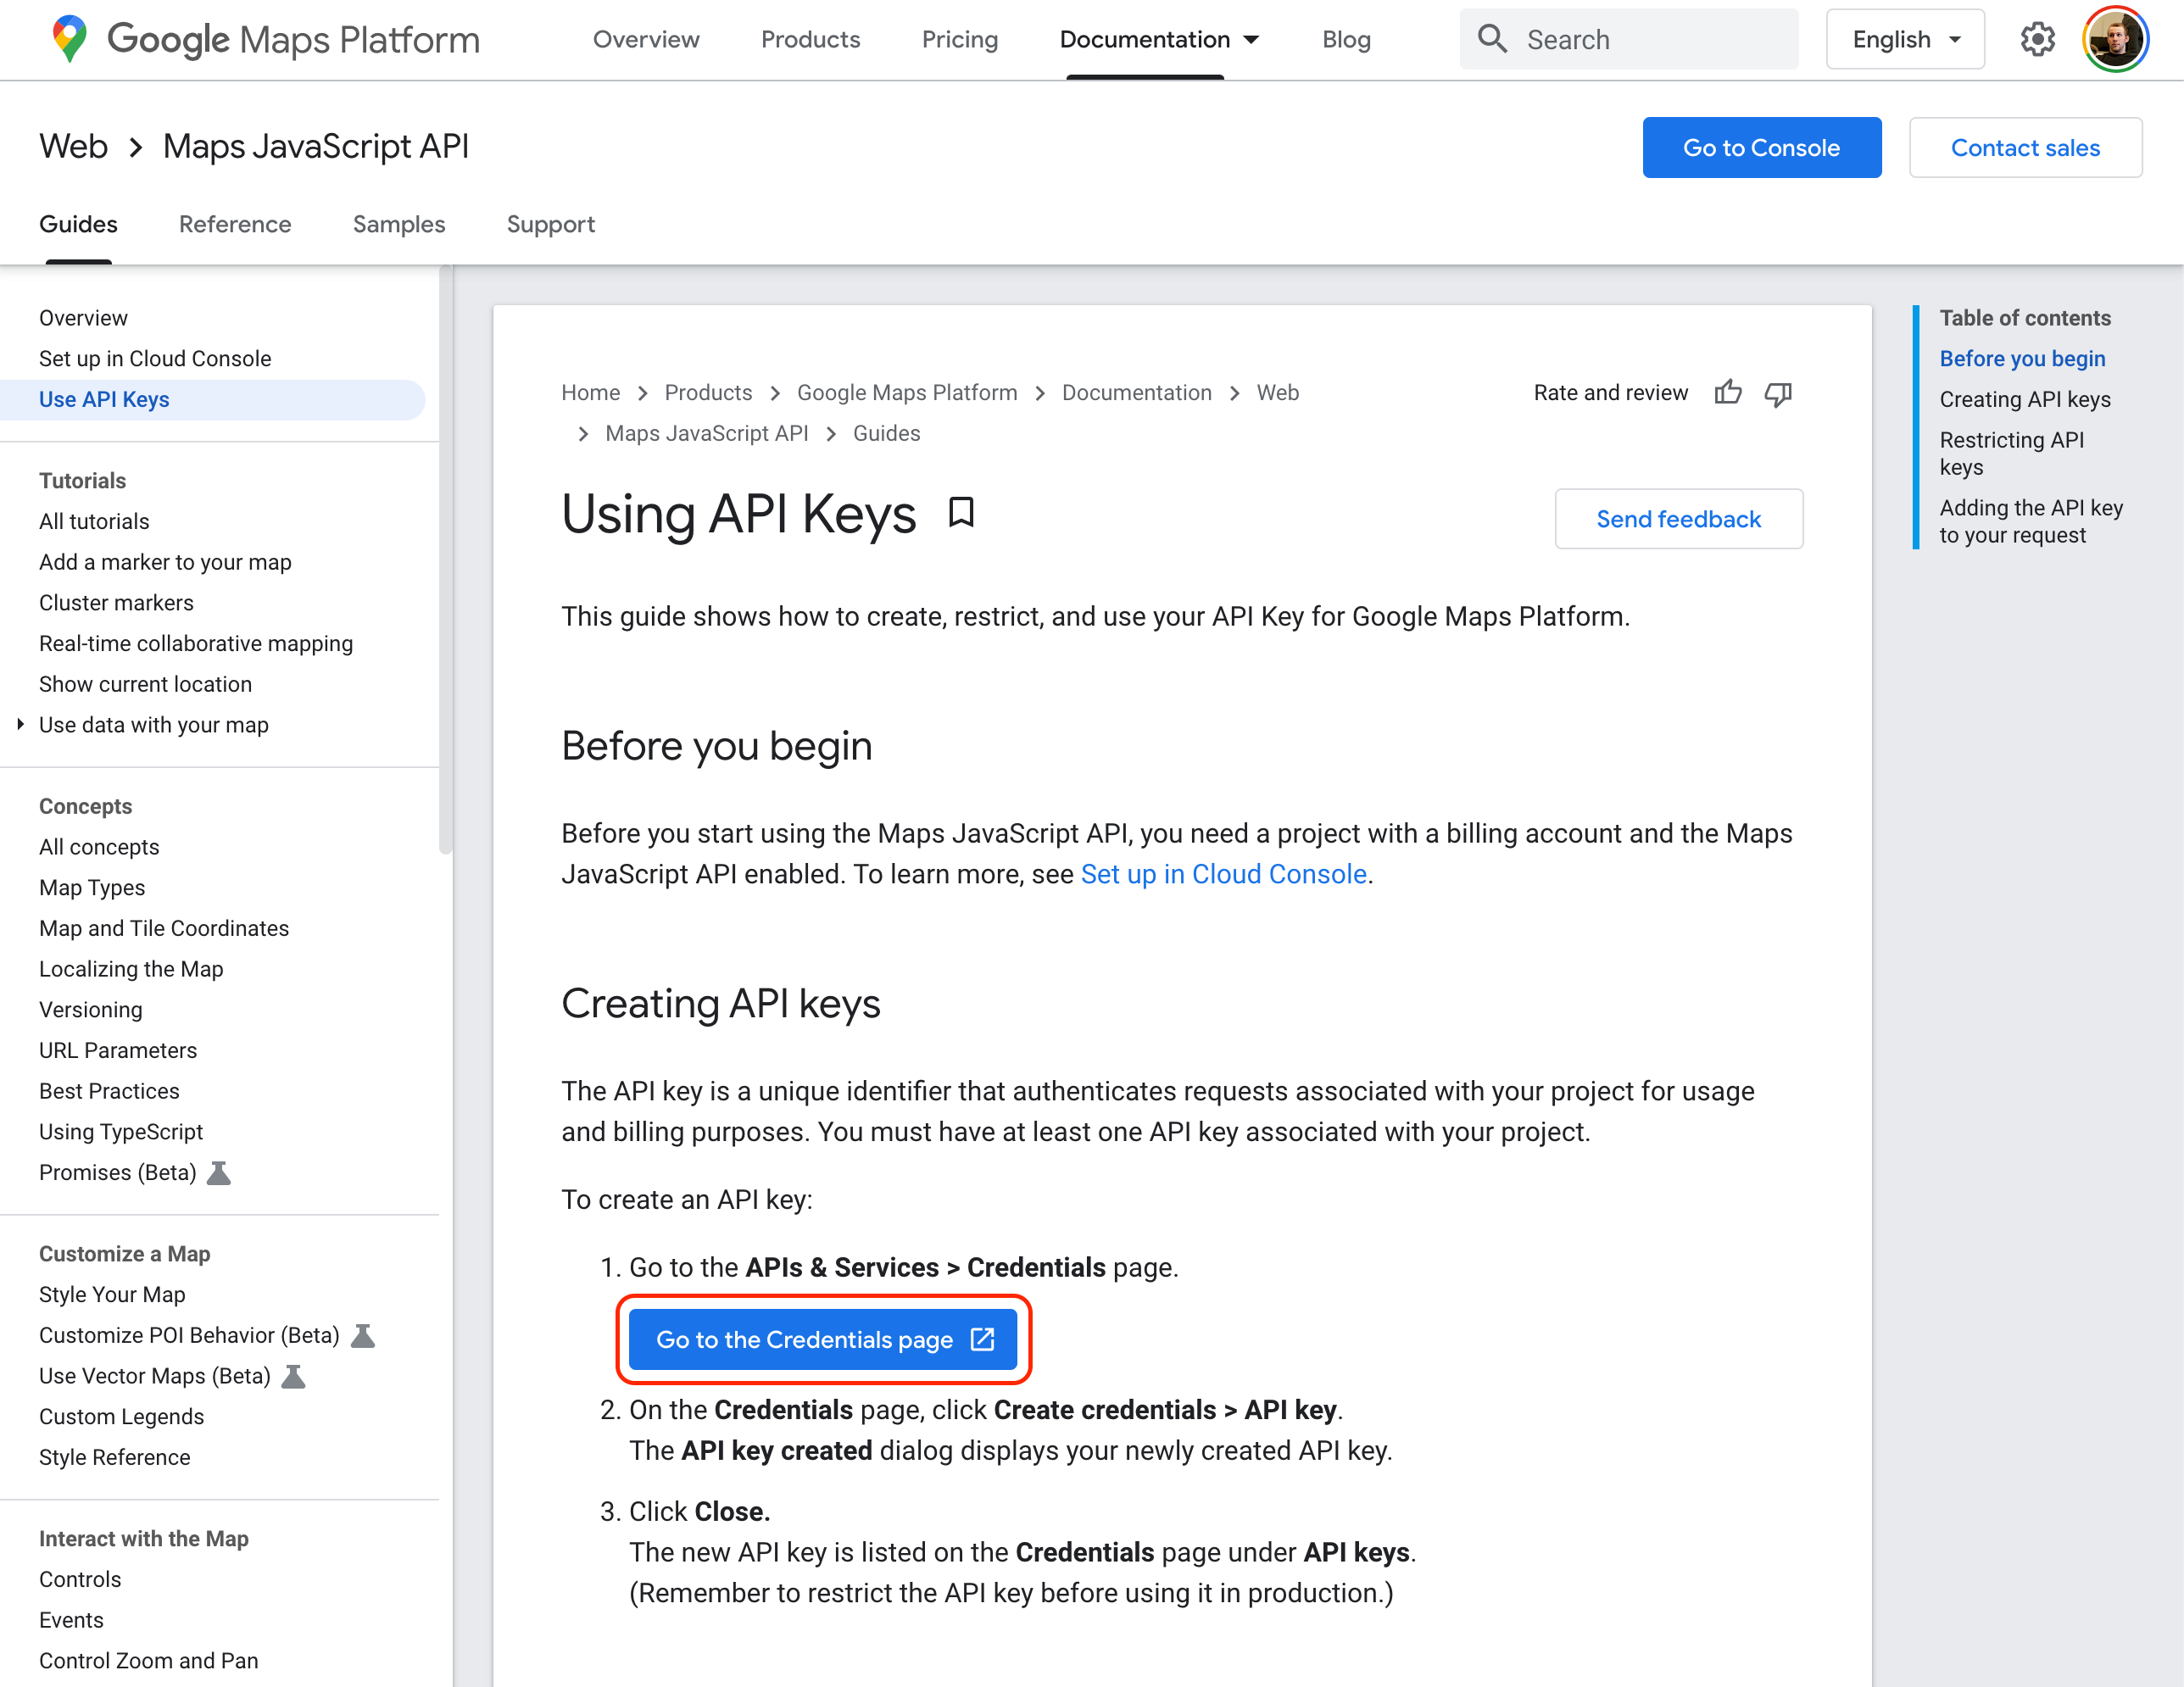
Task: Follow the Set up in Cloud Console link in paragraph
Action: [1224, 874]
